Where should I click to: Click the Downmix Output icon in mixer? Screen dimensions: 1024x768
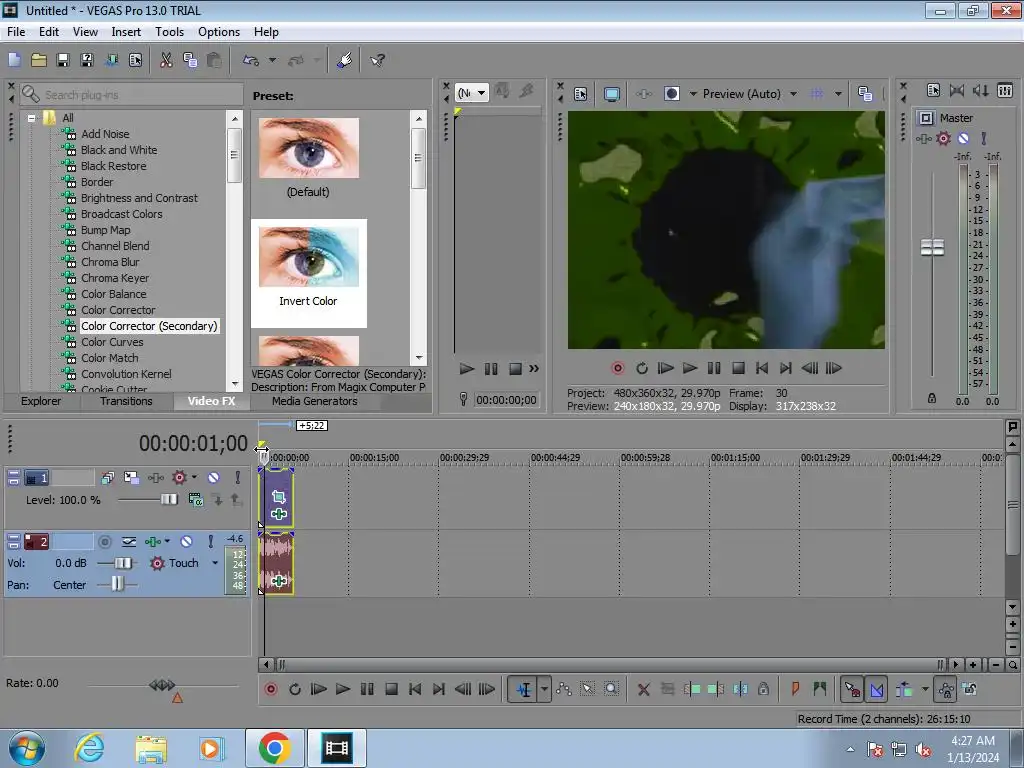point(957,90)
